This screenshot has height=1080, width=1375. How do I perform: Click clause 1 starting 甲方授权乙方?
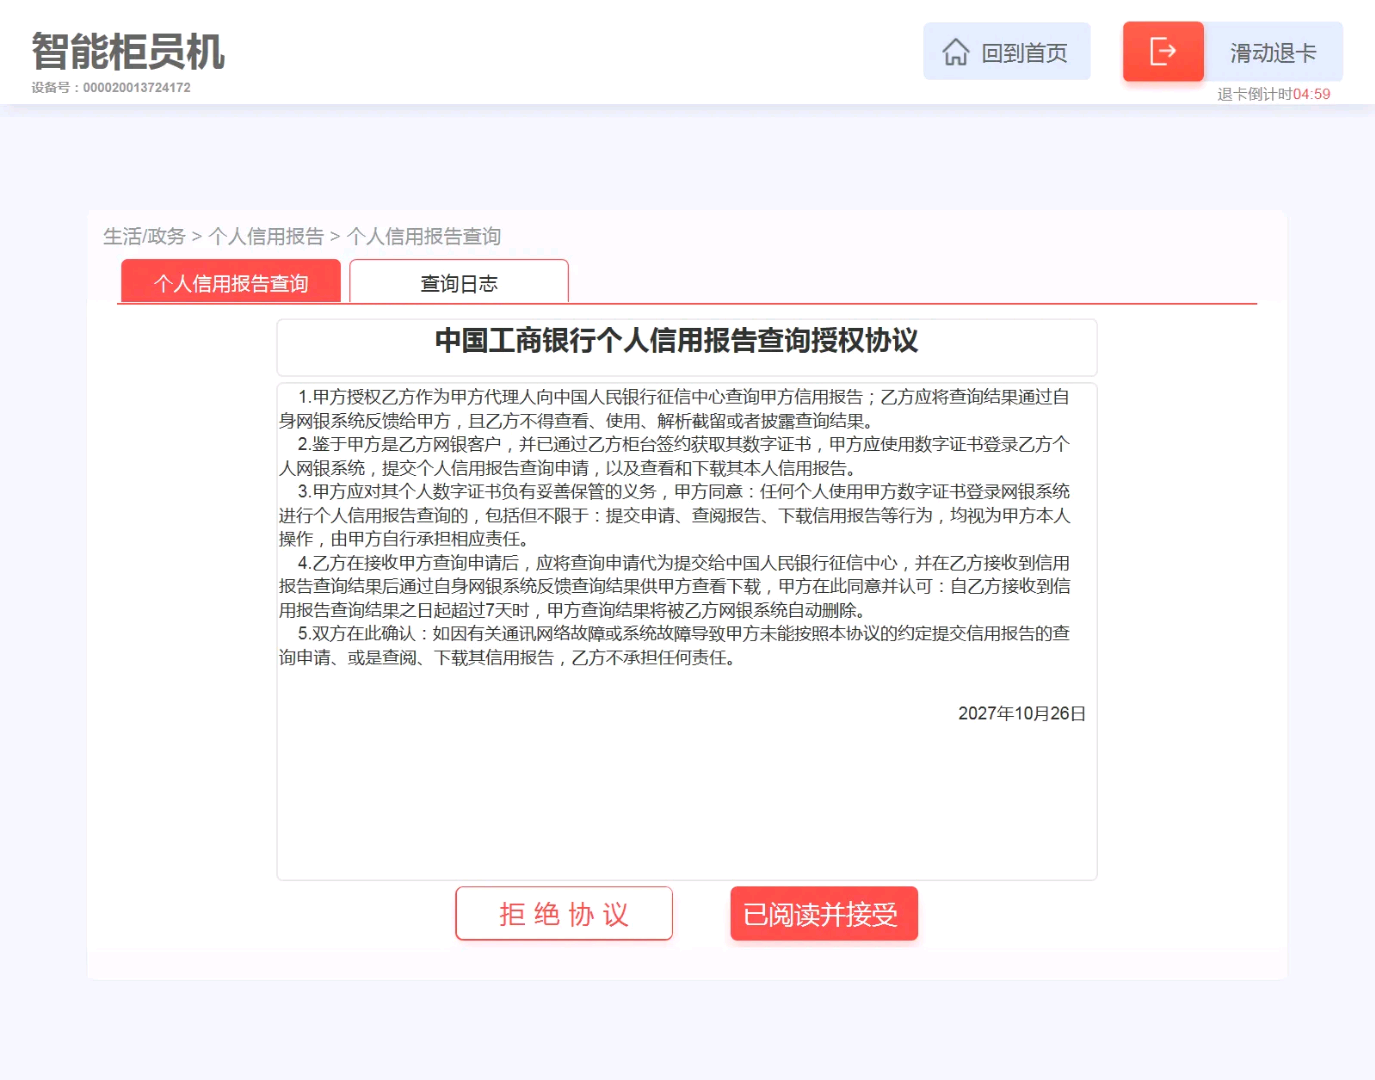point(675,409)
